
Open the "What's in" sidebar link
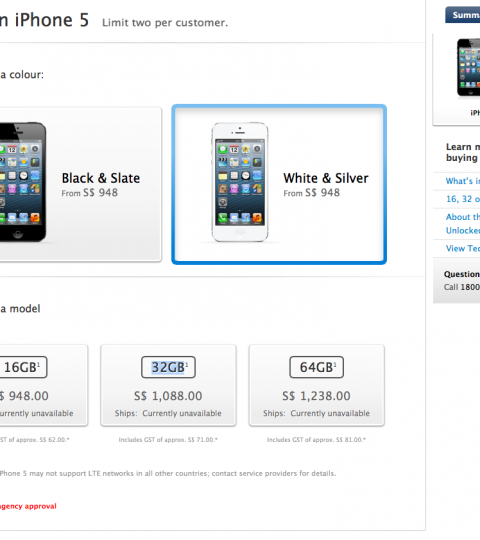(462, 181)
